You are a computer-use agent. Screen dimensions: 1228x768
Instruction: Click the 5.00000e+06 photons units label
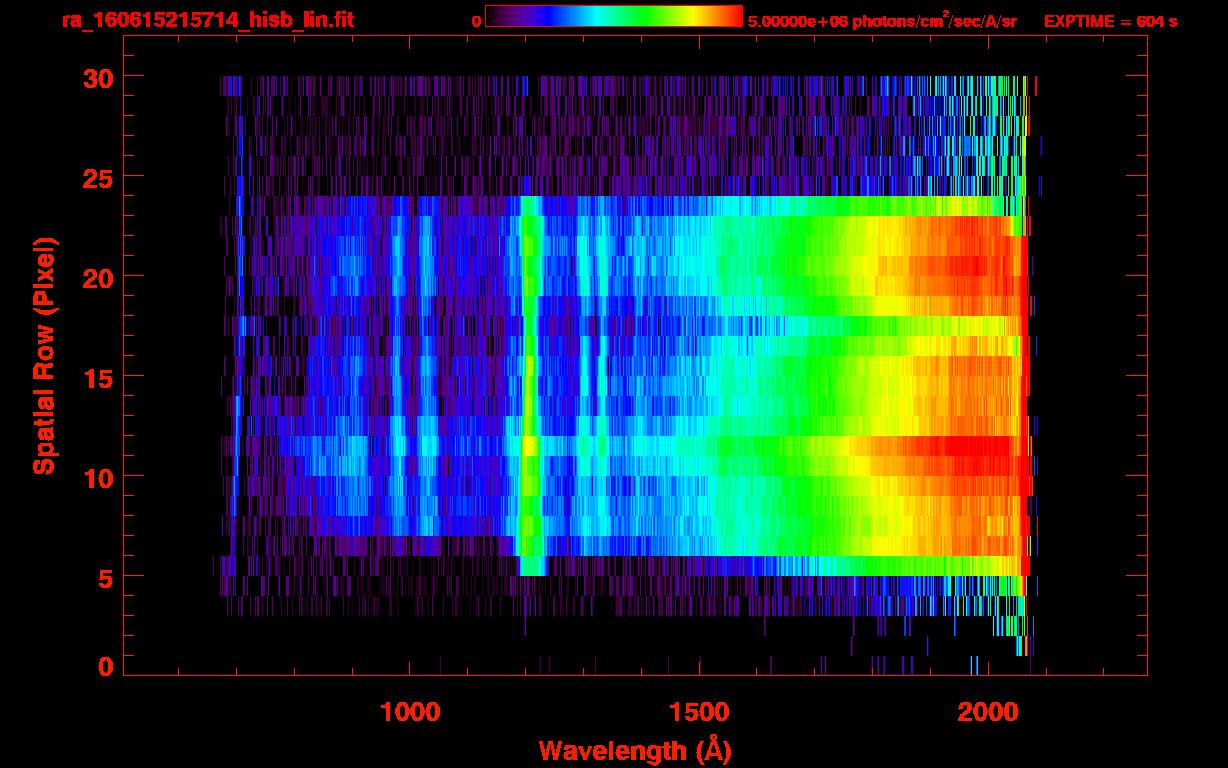point(882,21)
